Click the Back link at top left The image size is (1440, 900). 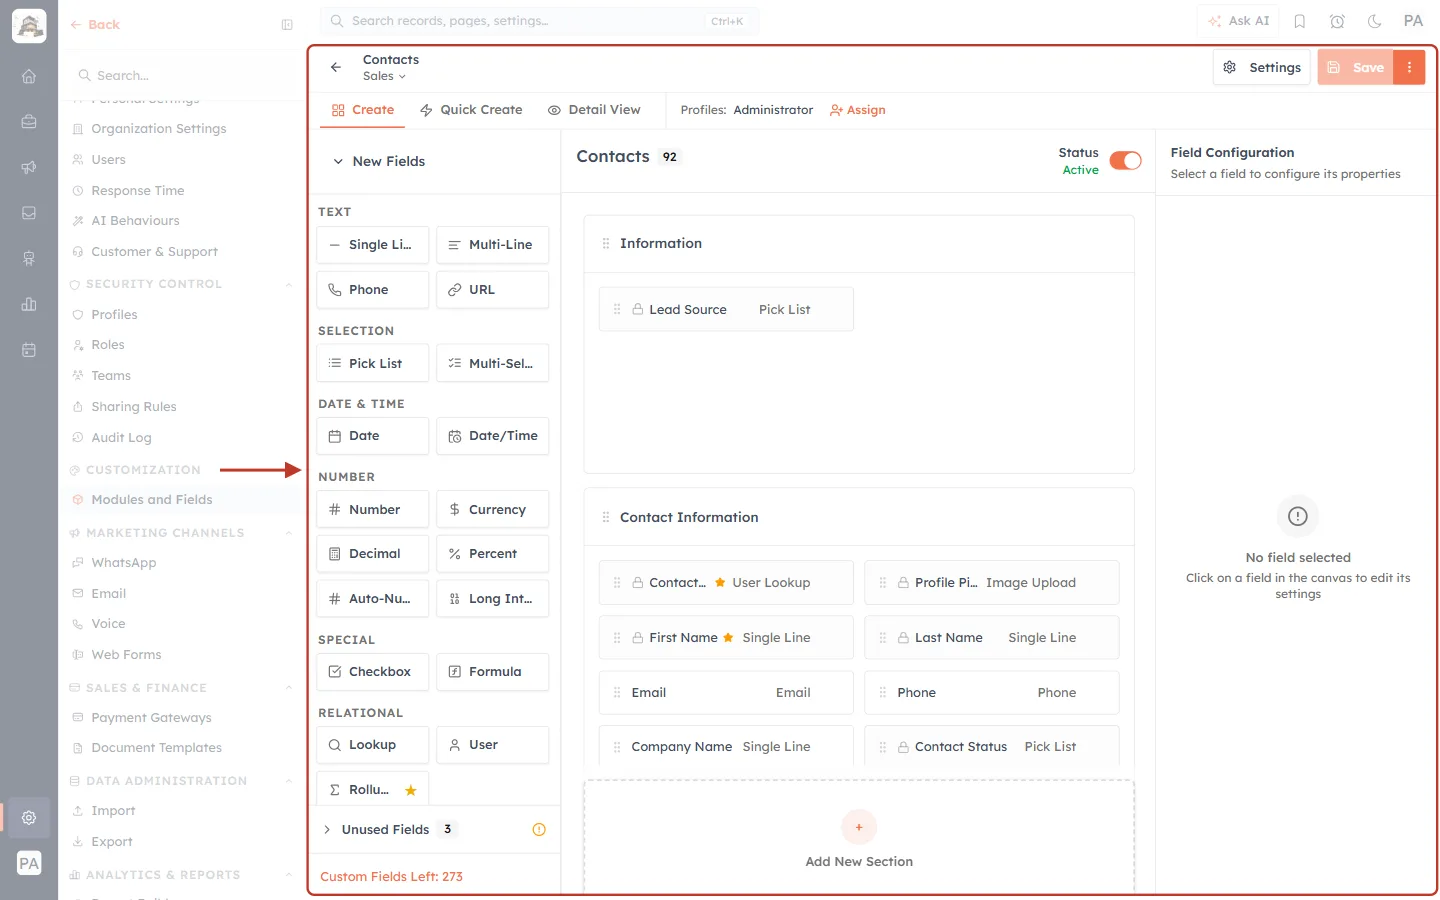point(95,25)
